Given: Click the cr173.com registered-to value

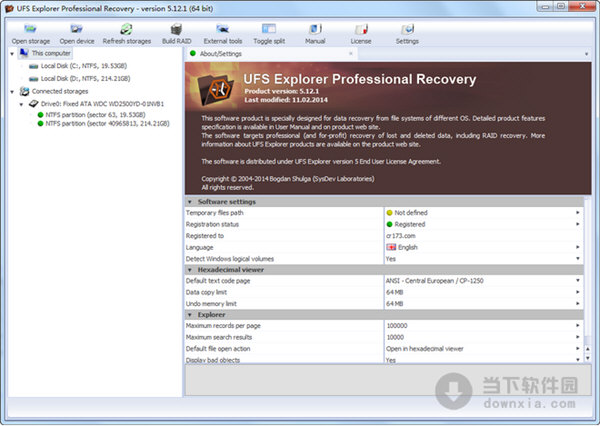Looking at the screenshot, I should (401, 236).
